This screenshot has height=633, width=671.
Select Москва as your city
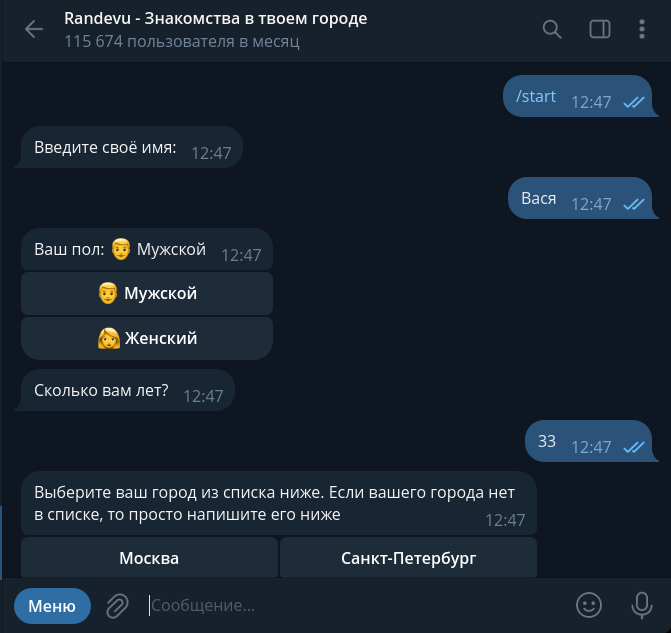[149, 558]
